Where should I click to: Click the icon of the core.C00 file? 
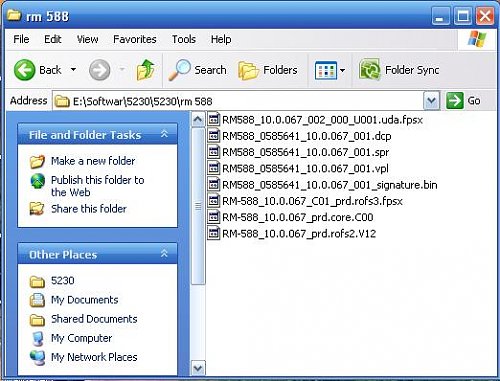coord(214,217)
